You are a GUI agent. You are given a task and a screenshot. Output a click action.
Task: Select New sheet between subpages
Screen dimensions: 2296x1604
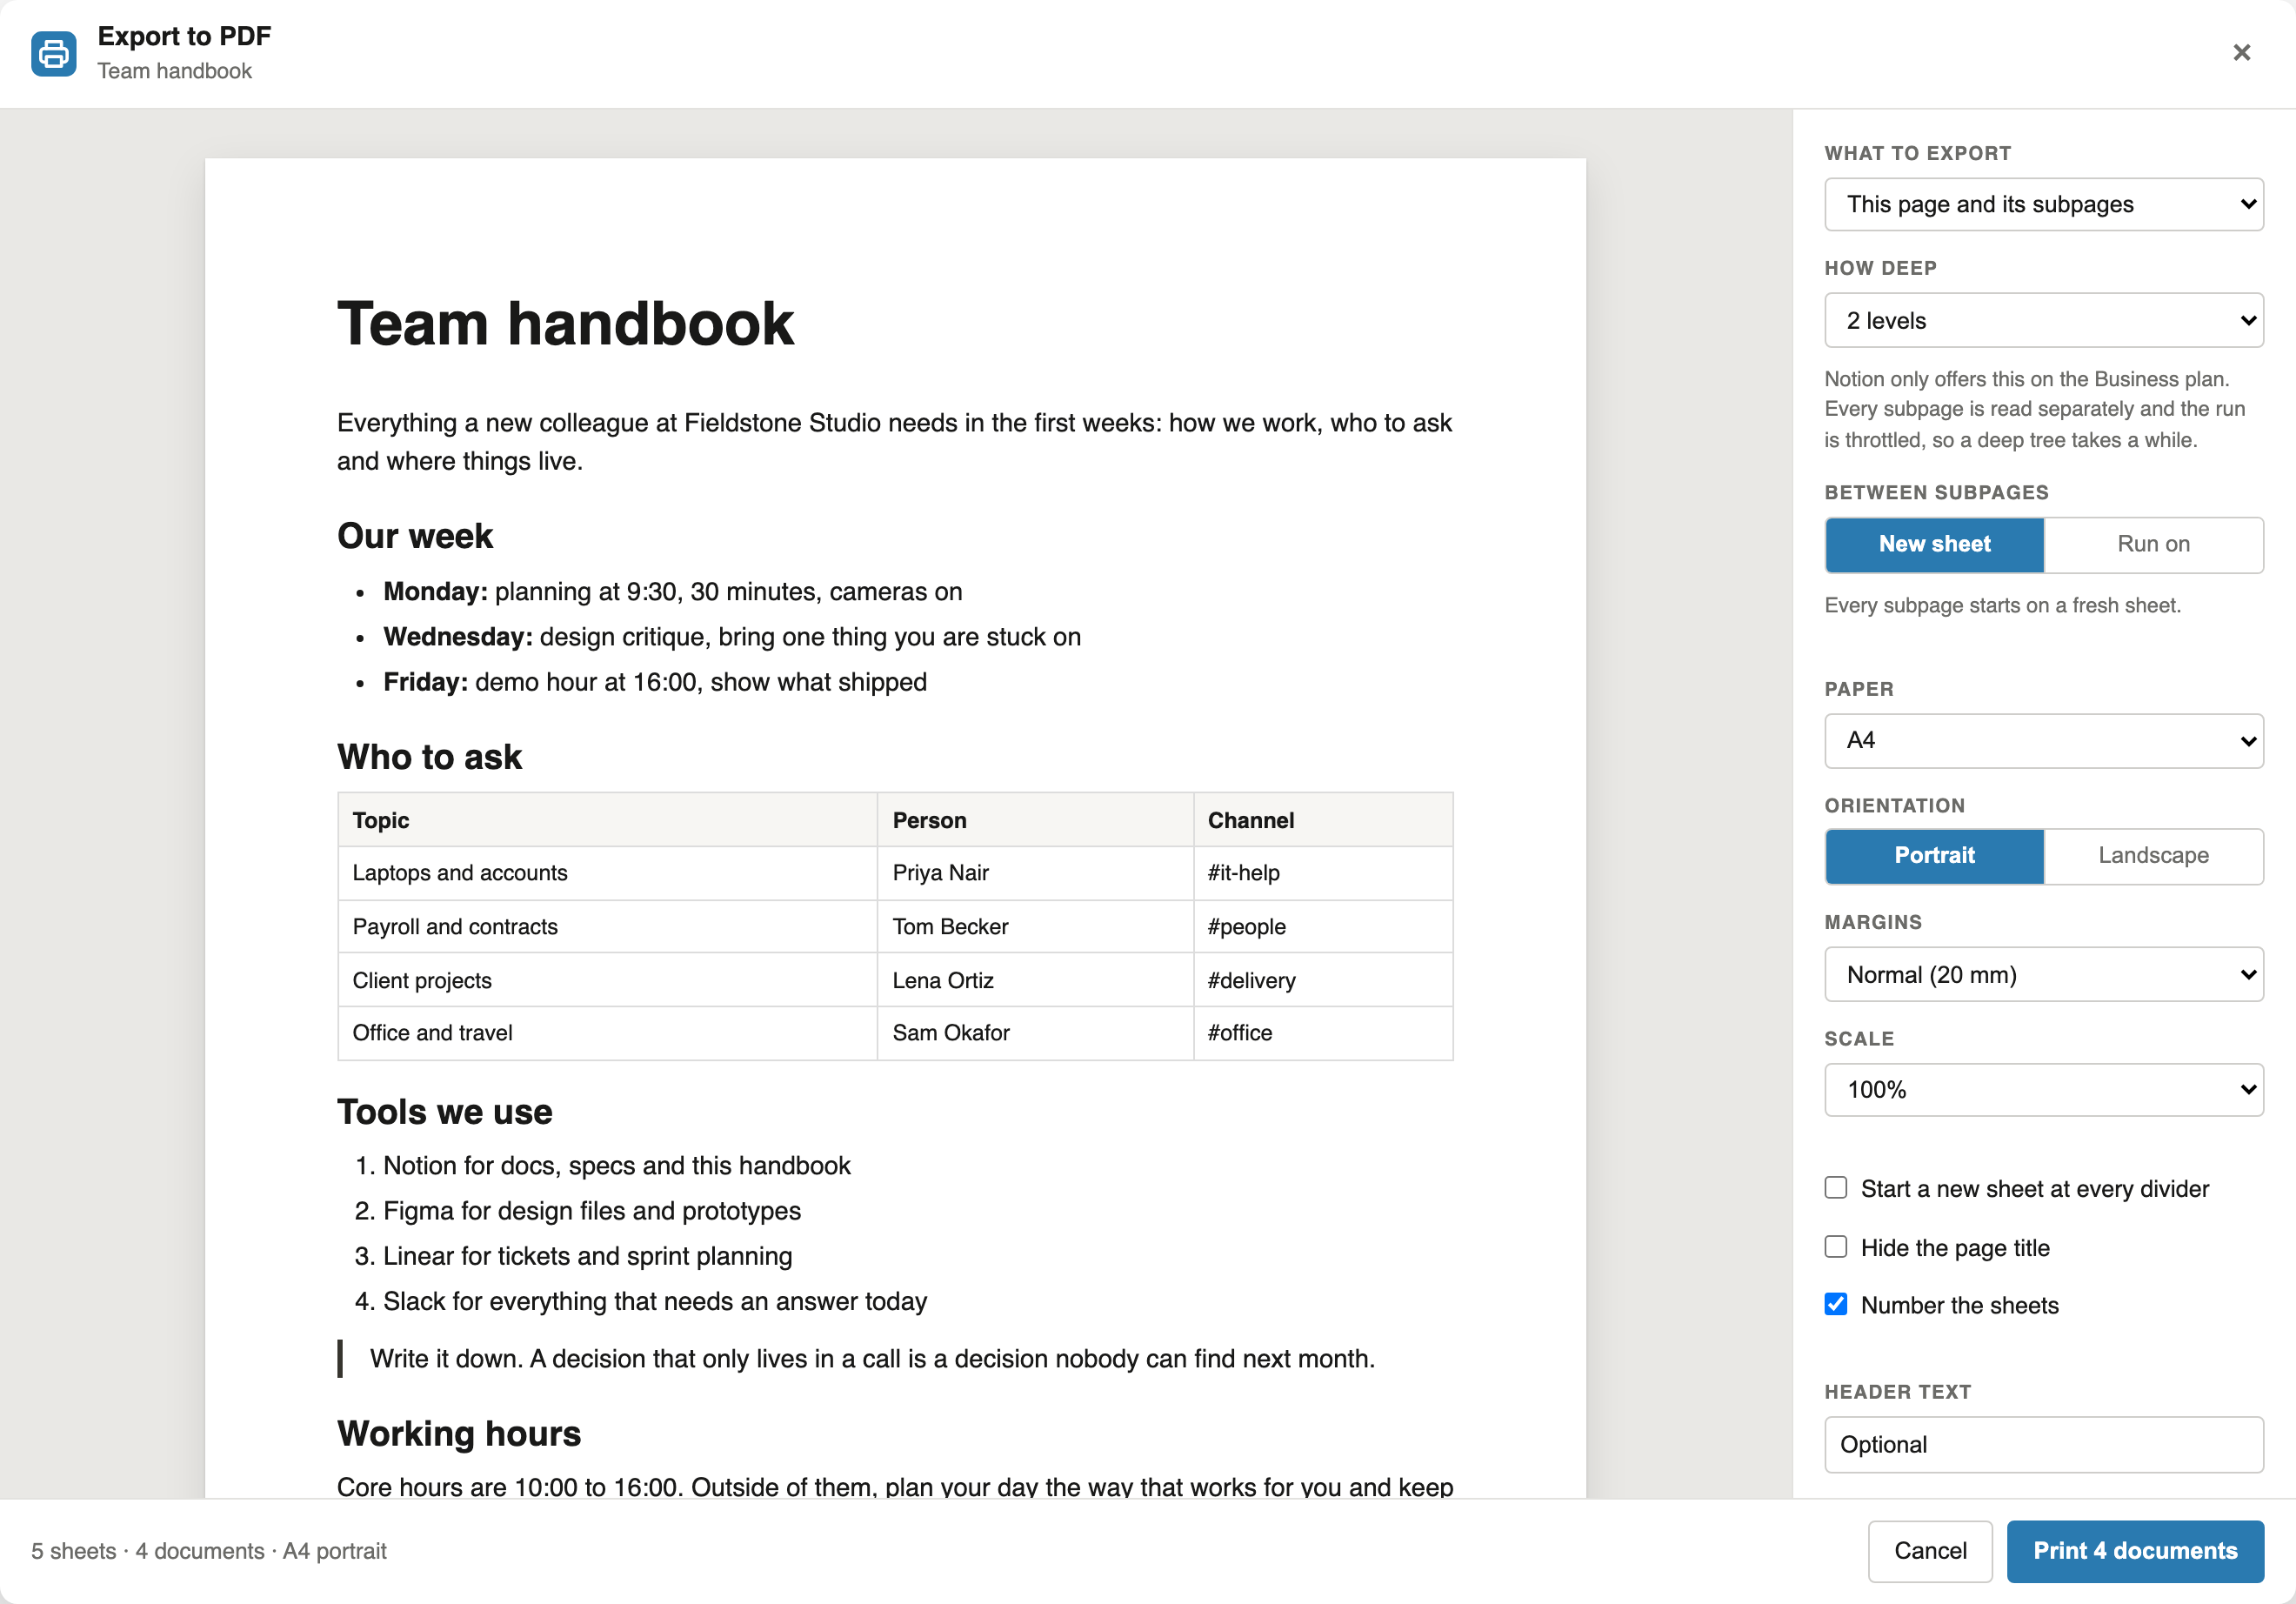(x=1934, y=544)
